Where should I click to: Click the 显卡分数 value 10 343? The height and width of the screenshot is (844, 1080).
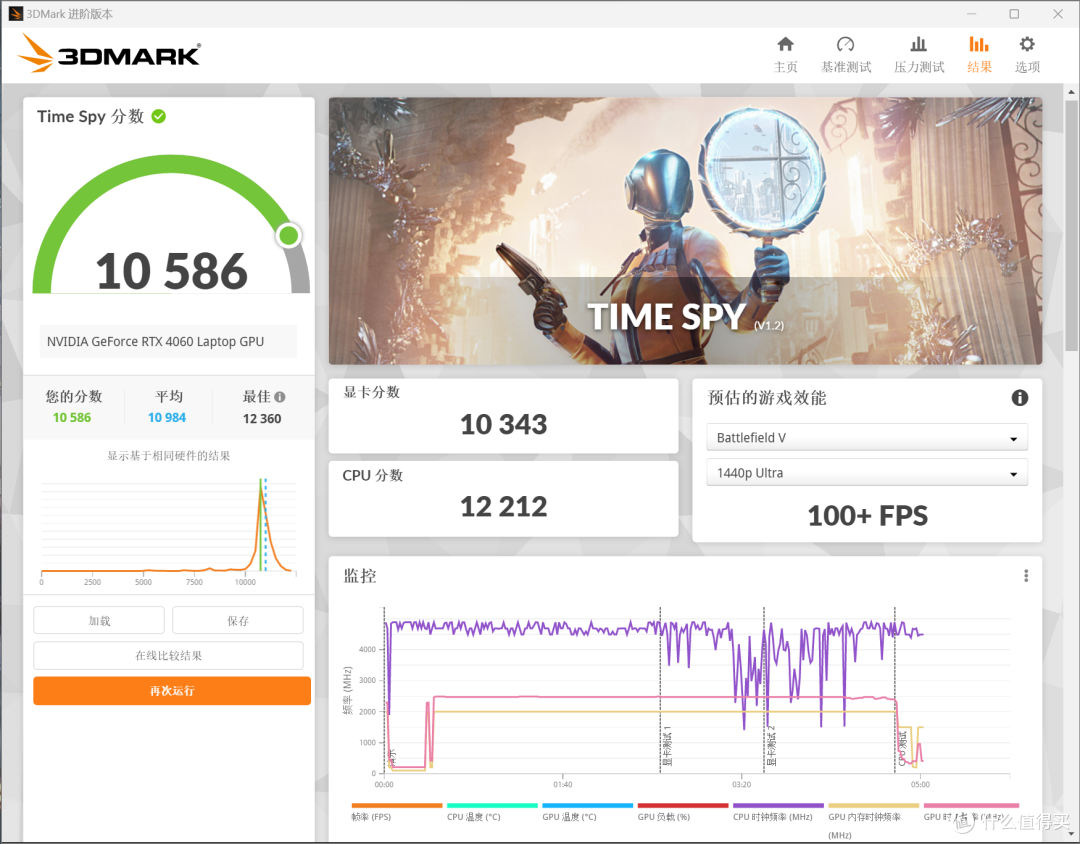(x=503, y=424)
